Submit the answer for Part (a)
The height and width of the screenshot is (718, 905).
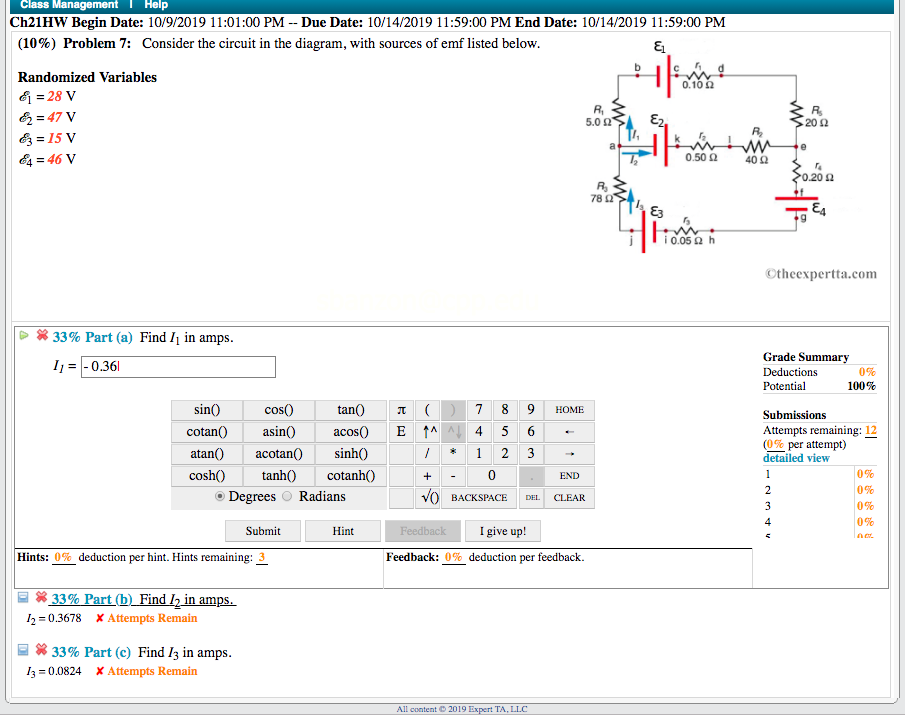point(262,531)
